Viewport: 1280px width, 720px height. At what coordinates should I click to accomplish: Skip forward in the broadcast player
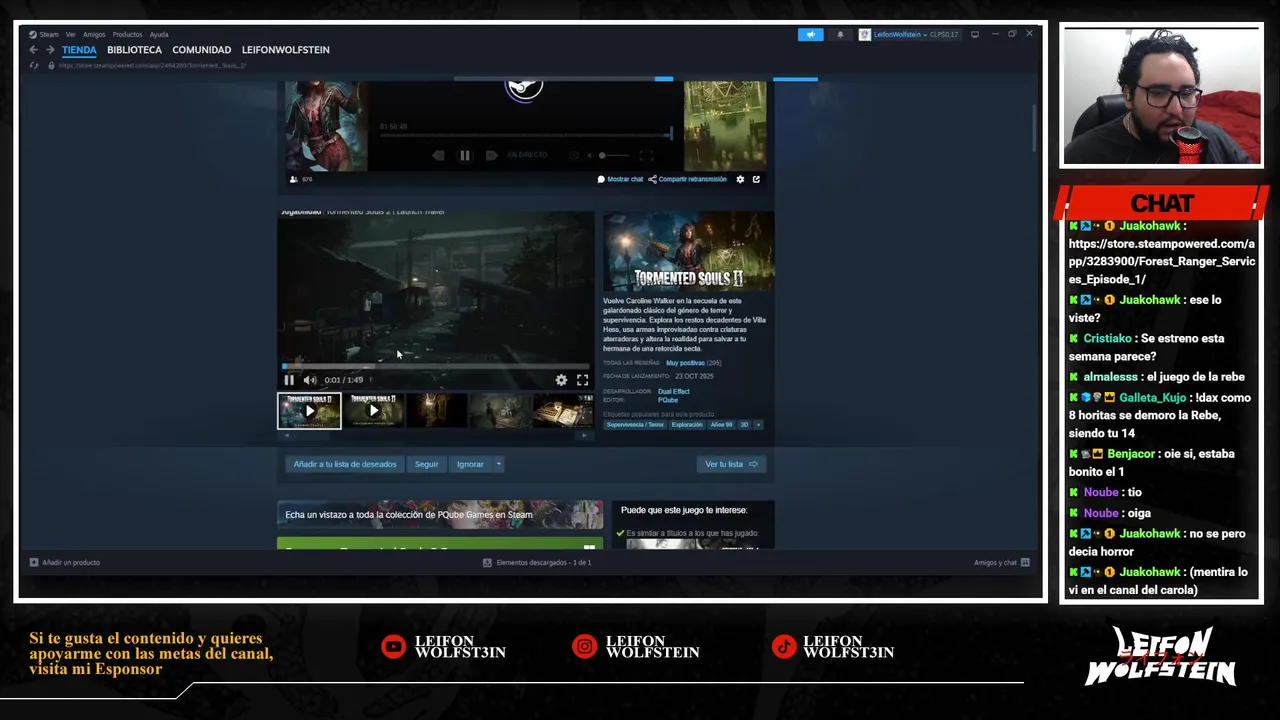point(491,155)
